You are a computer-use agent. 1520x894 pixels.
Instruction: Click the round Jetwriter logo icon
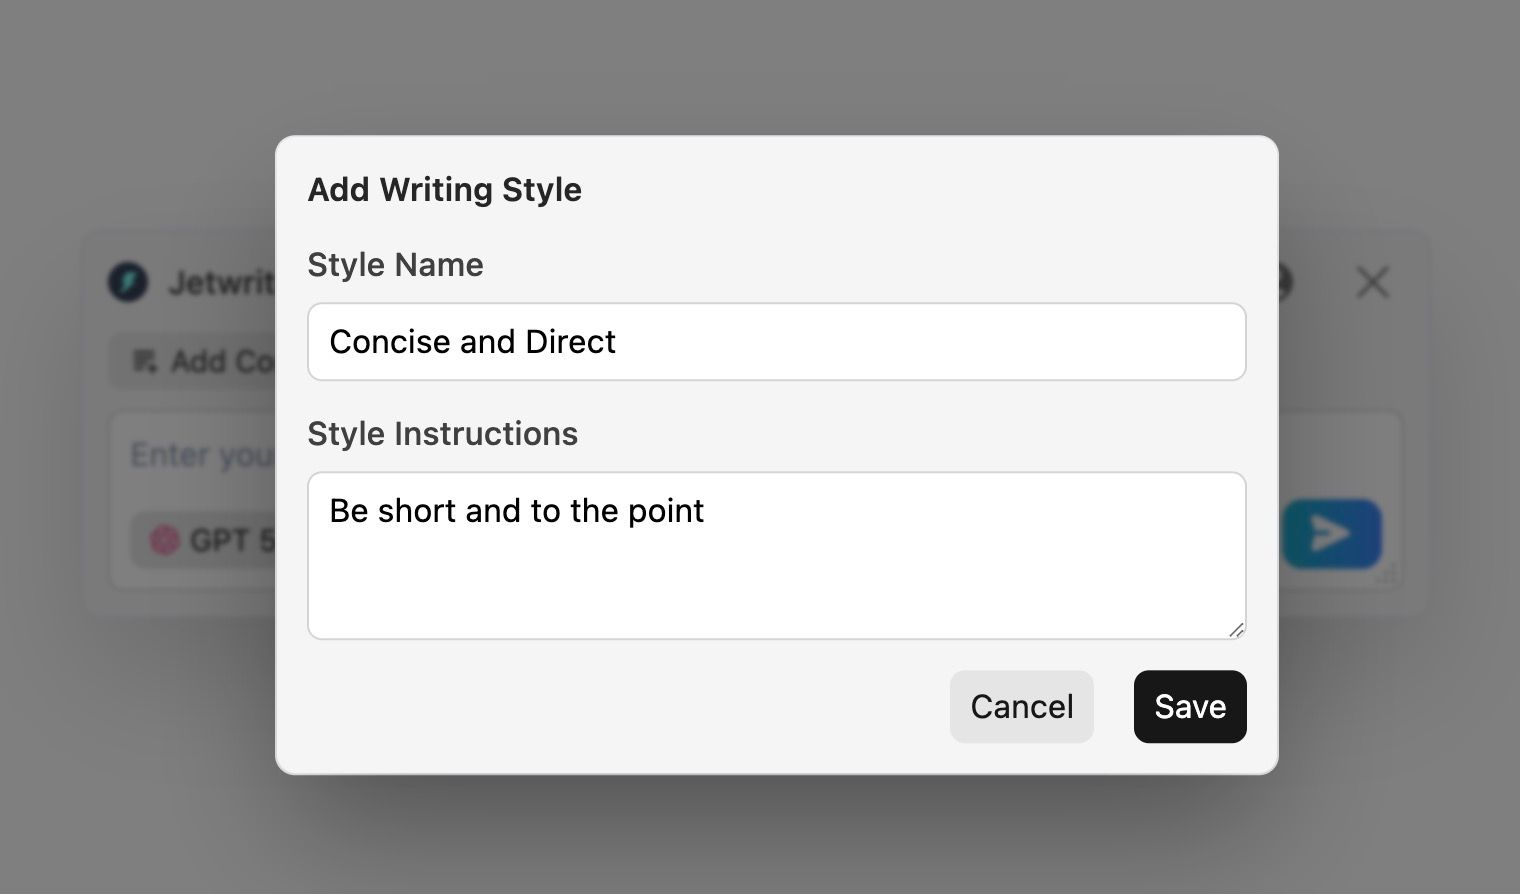128,282
